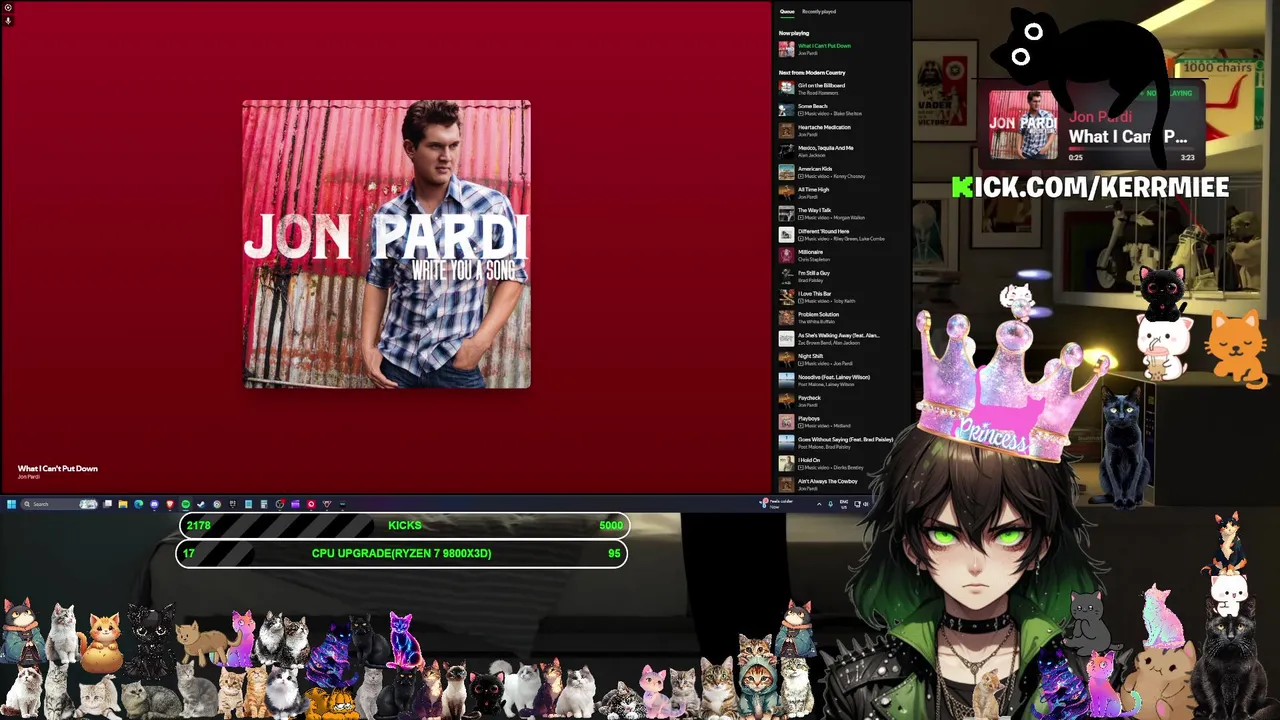Play As She's Walking Away track
1280x720 pixels.
840,339
